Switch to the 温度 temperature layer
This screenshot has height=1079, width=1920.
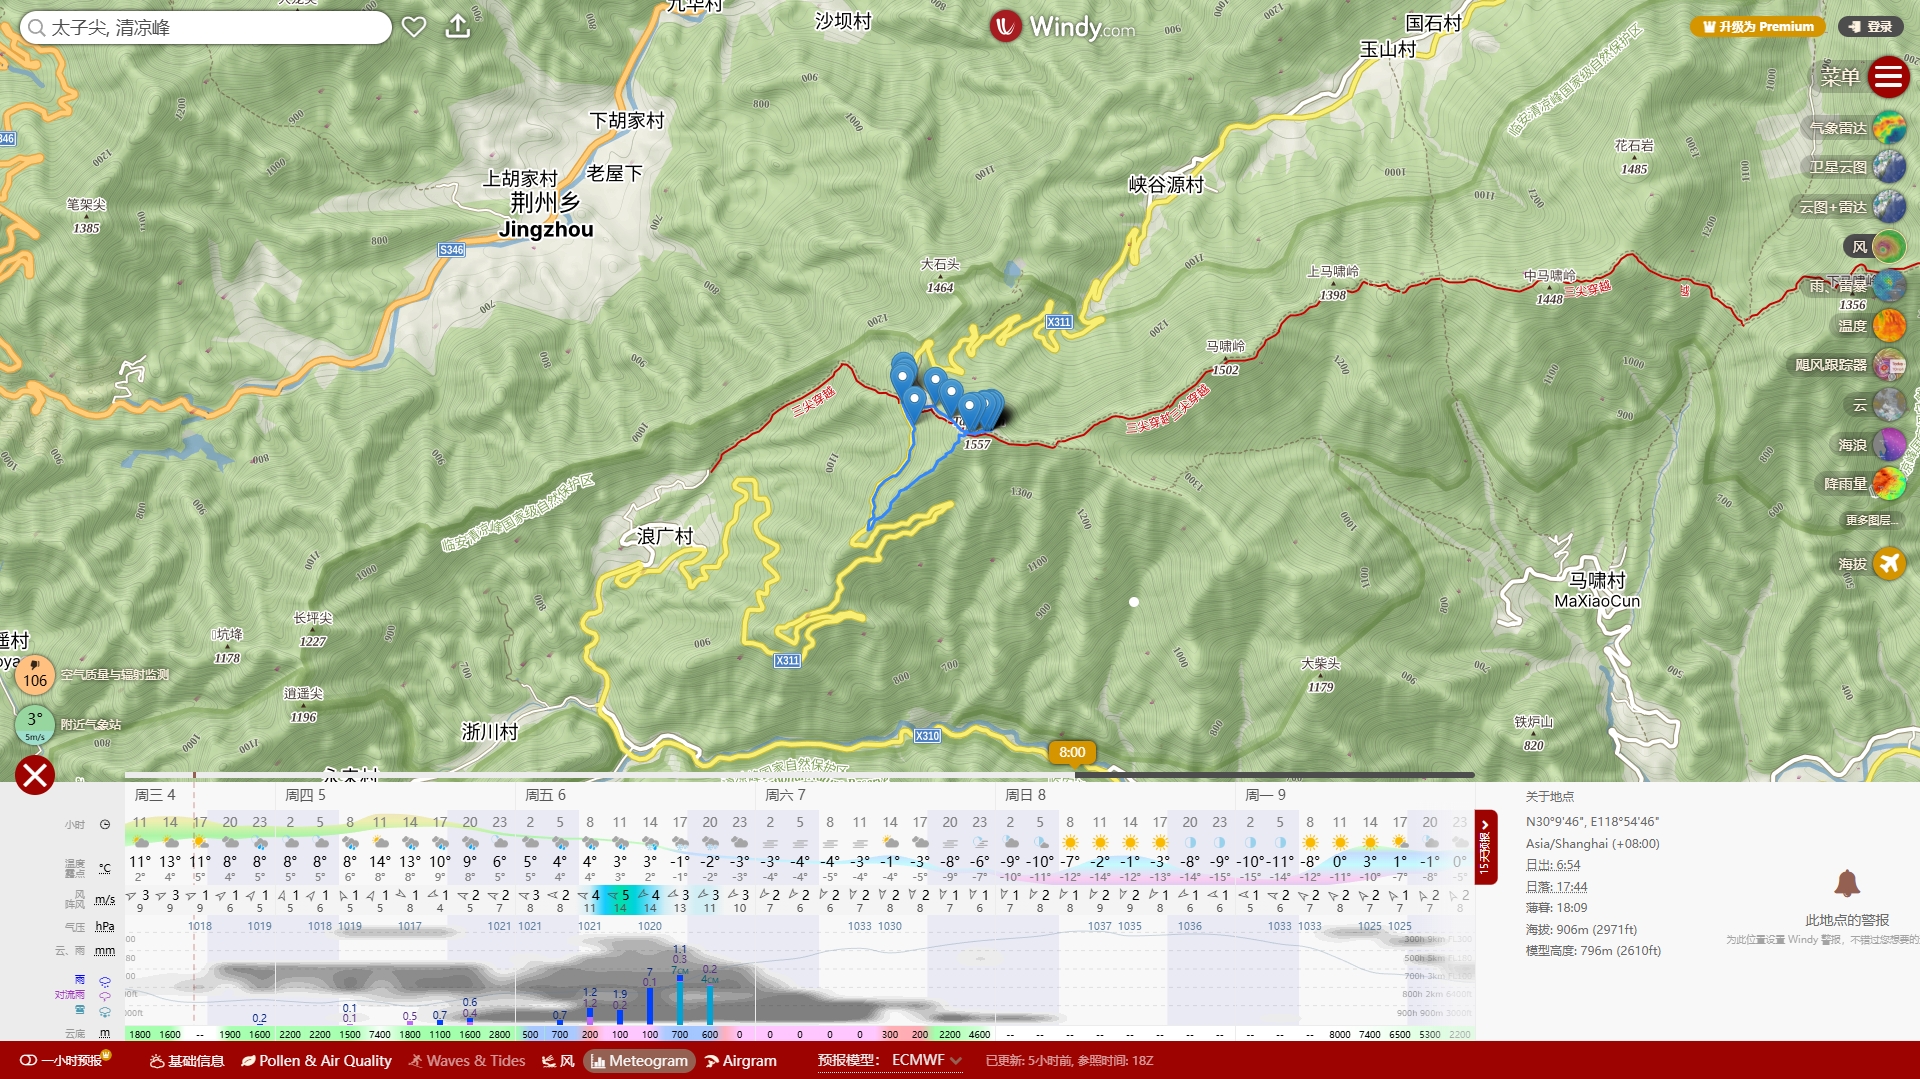(1888, 325)
